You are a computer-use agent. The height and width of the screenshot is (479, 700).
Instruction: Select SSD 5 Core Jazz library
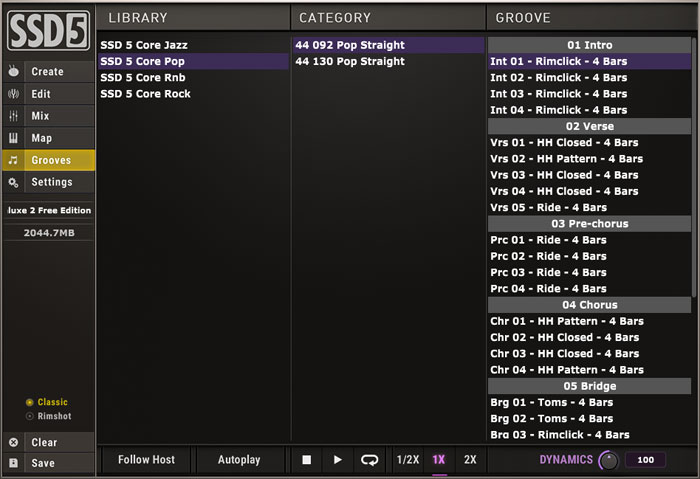coord(193,45)
